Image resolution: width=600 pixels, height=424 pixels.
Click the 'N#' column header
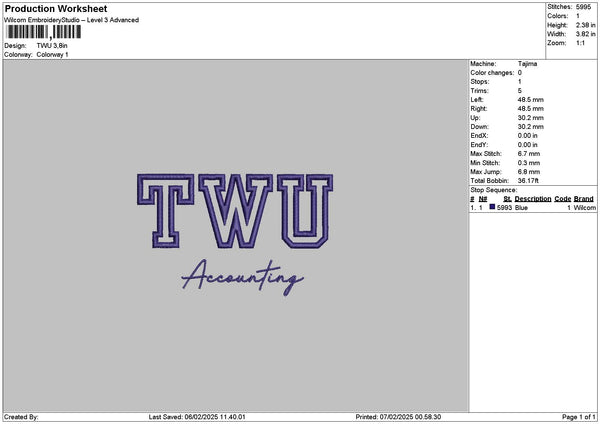coord(483,199)
